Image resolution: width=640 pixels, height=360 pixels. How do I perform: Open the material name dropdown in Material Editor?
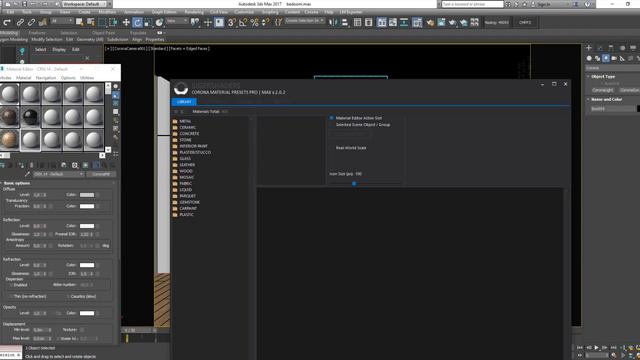[58, 174]
